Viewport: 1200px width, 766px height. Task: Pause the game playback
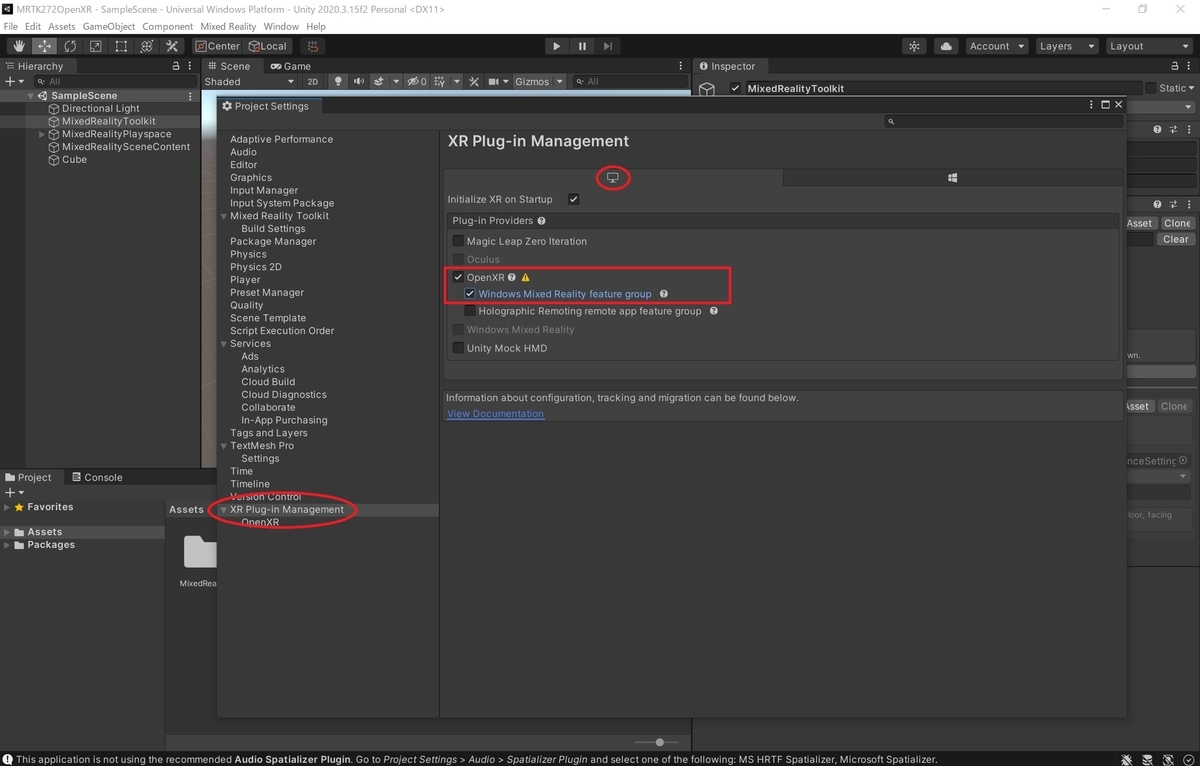[582, 46]
